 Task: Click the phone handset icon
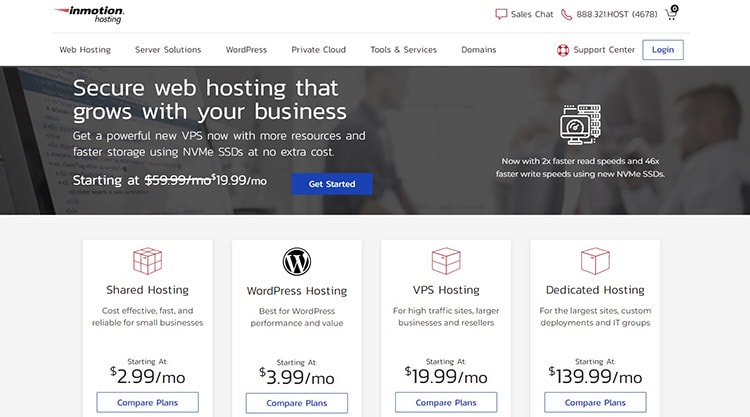[566, 14]
